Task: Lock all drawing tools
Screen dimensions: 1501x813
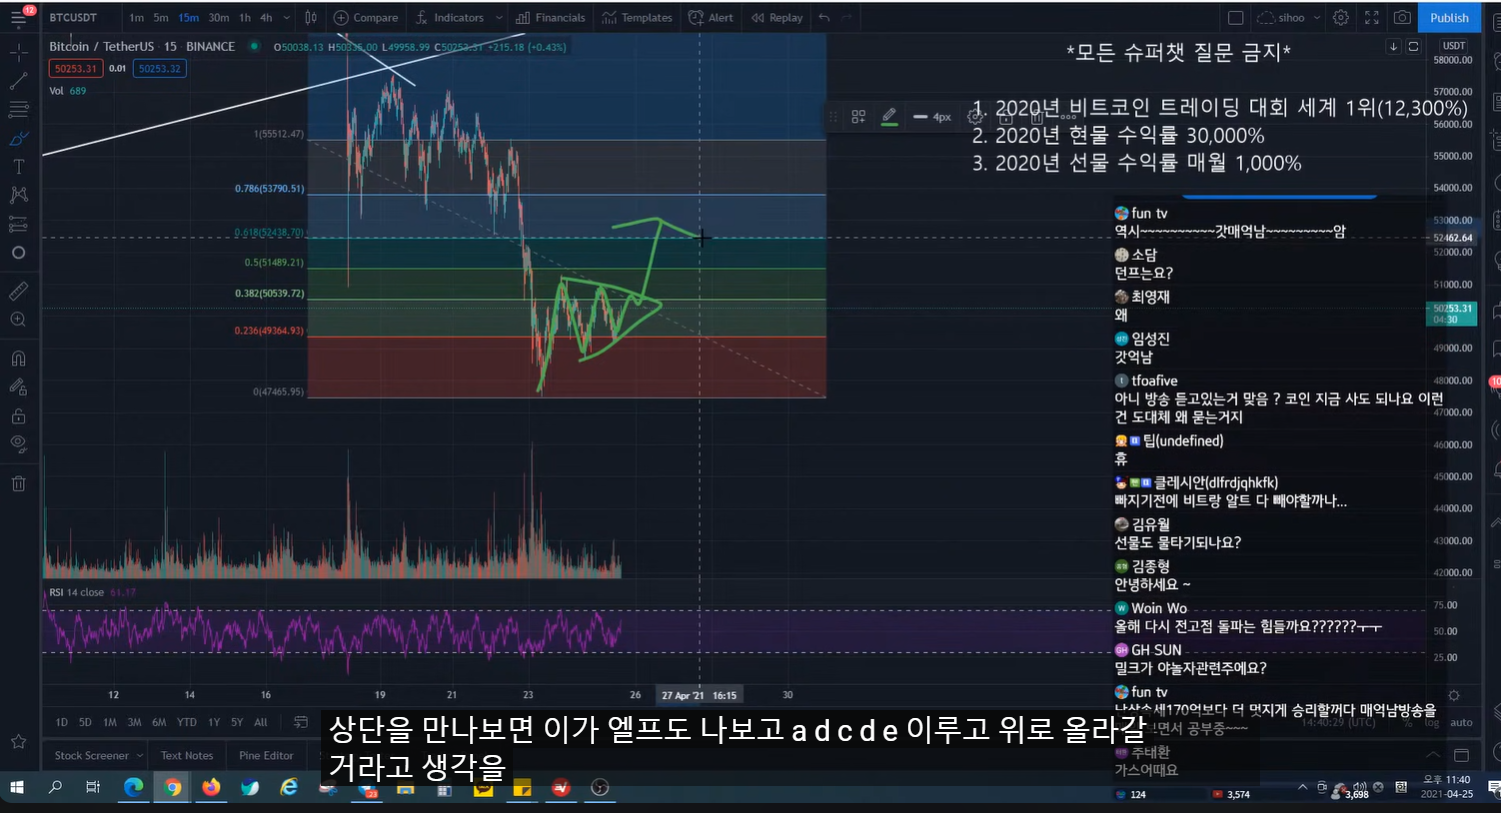Action: click(18, 416)
